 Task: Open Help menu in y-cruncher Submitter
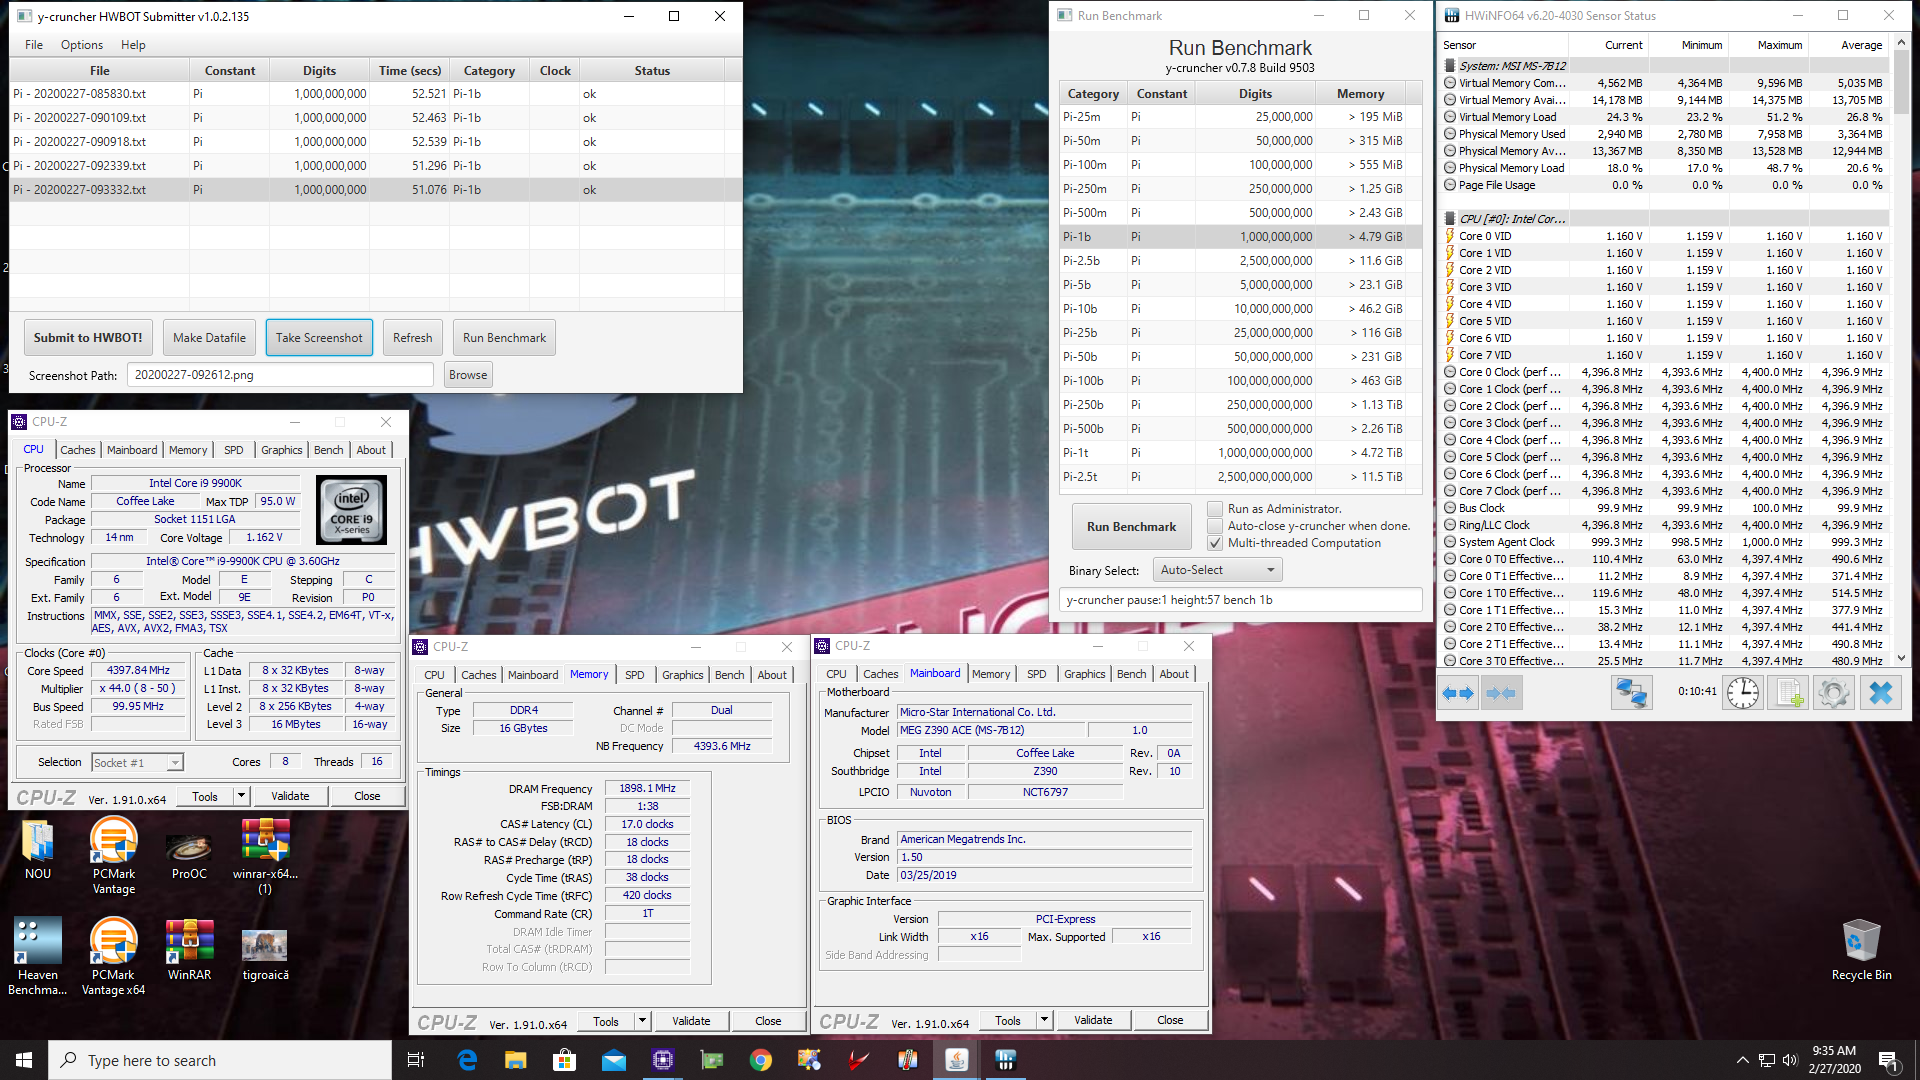133,45
